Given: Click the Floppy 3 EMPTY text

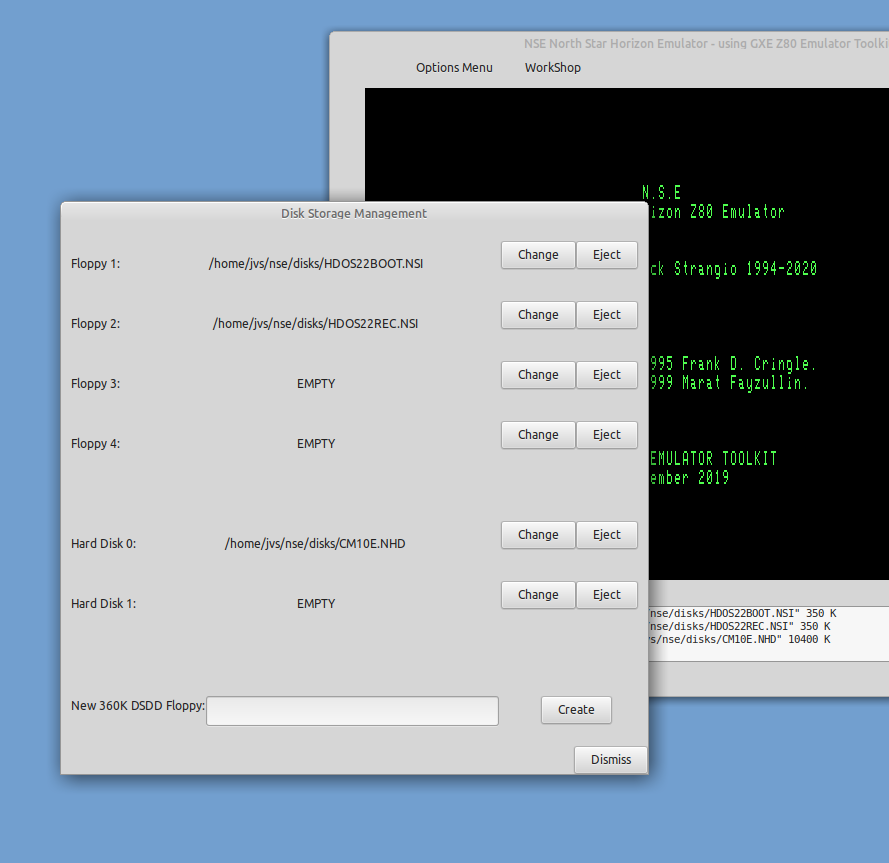Looking at the screenshot, I should click(316, 384).
